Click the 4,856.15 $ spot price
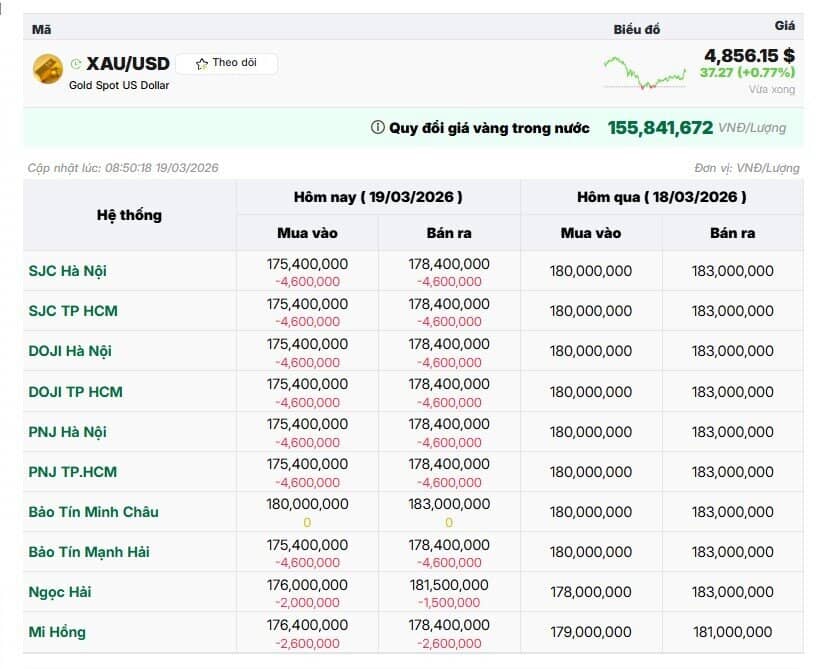 pyautogui.click(x=749, y=55)
